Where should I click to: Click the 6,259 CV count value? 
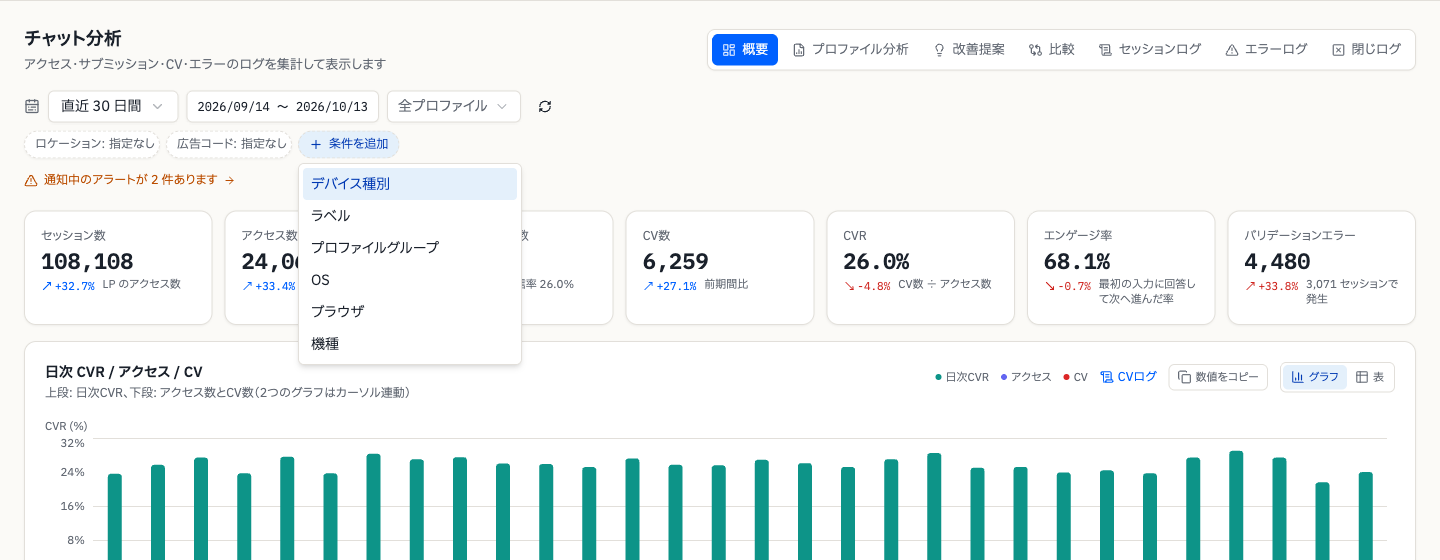coord(676,262)
